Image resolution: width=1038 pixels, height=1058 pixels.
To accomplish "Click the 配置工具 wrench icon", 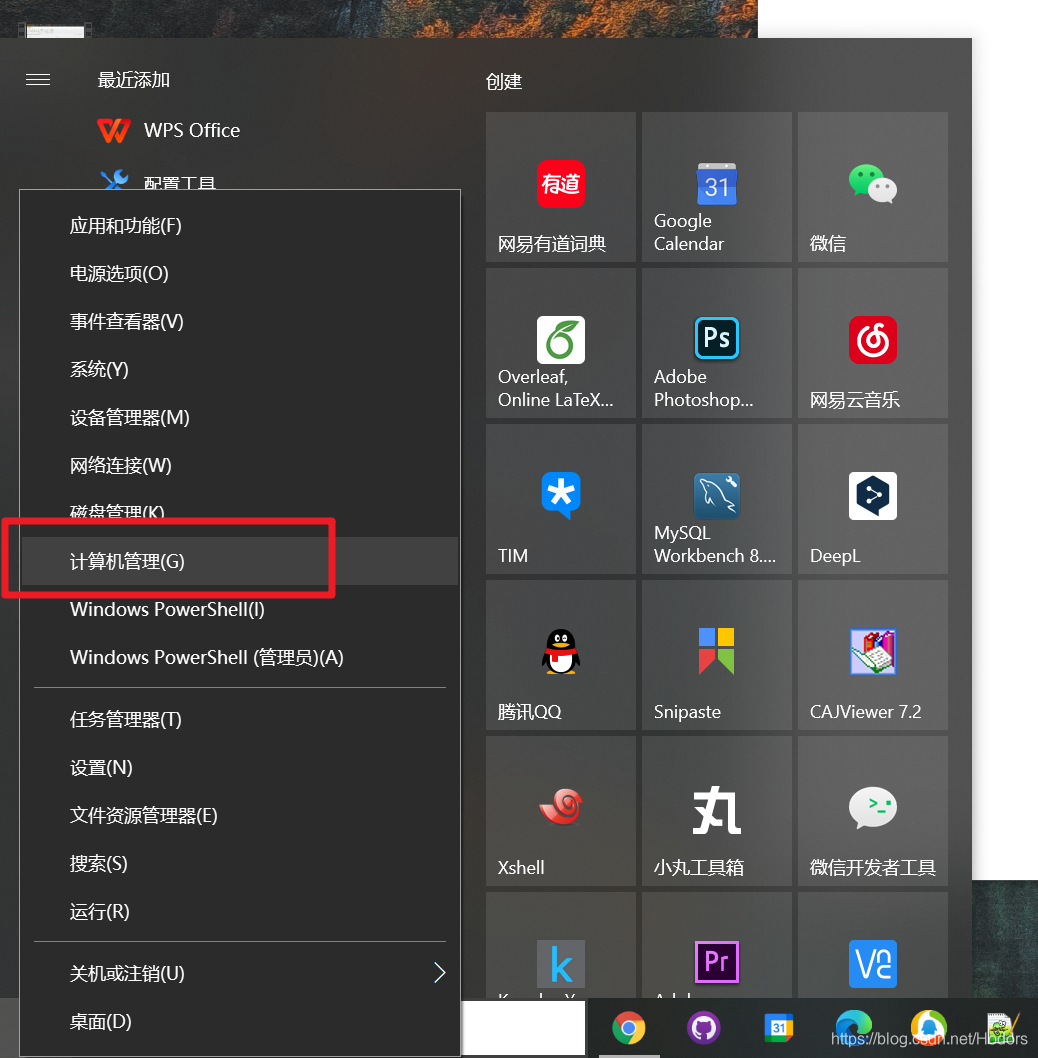I will (x=114, y=179).
